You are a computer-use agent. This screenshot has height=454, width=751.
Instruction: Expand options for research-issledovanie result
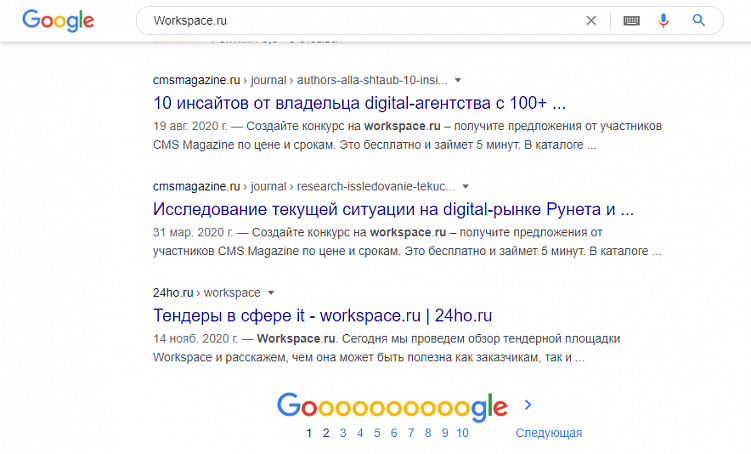(465, 186)
